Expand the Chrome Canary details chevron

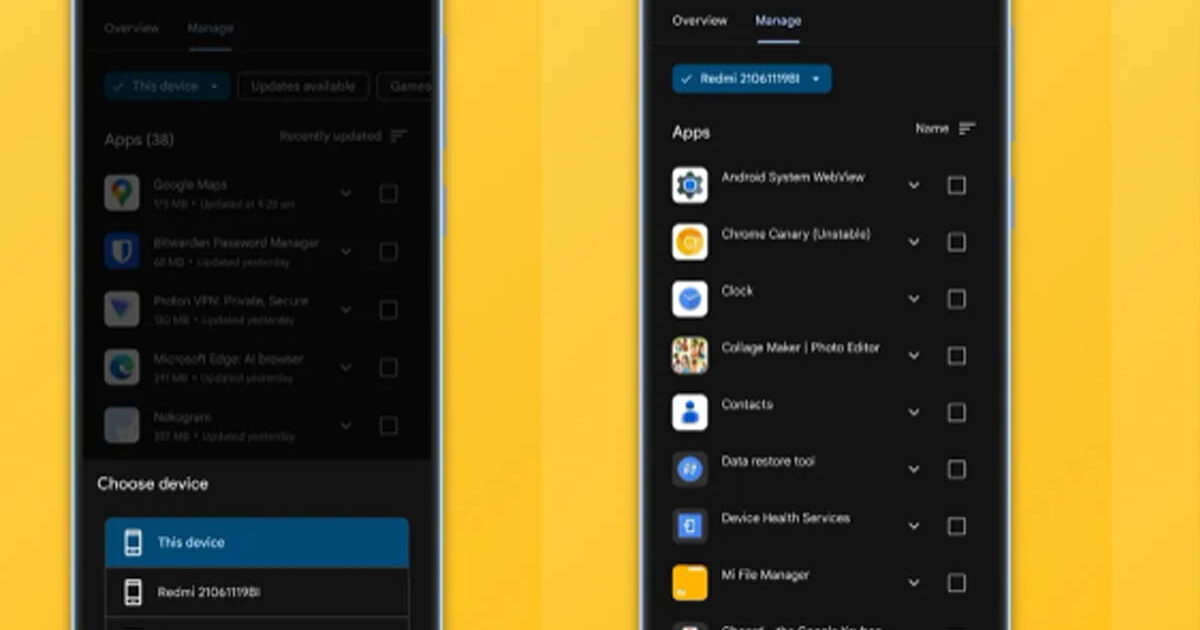[913, 242]
